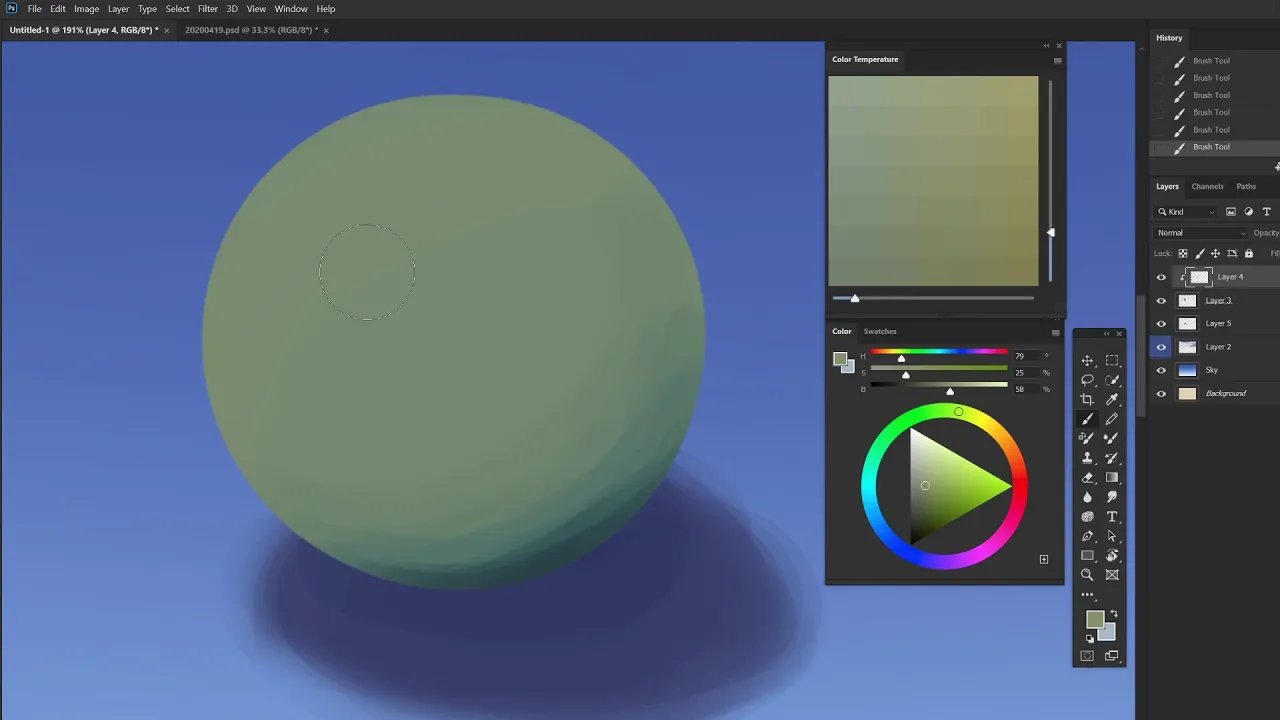
Task: Select the Gradient tool
Action: (1112, 477)
